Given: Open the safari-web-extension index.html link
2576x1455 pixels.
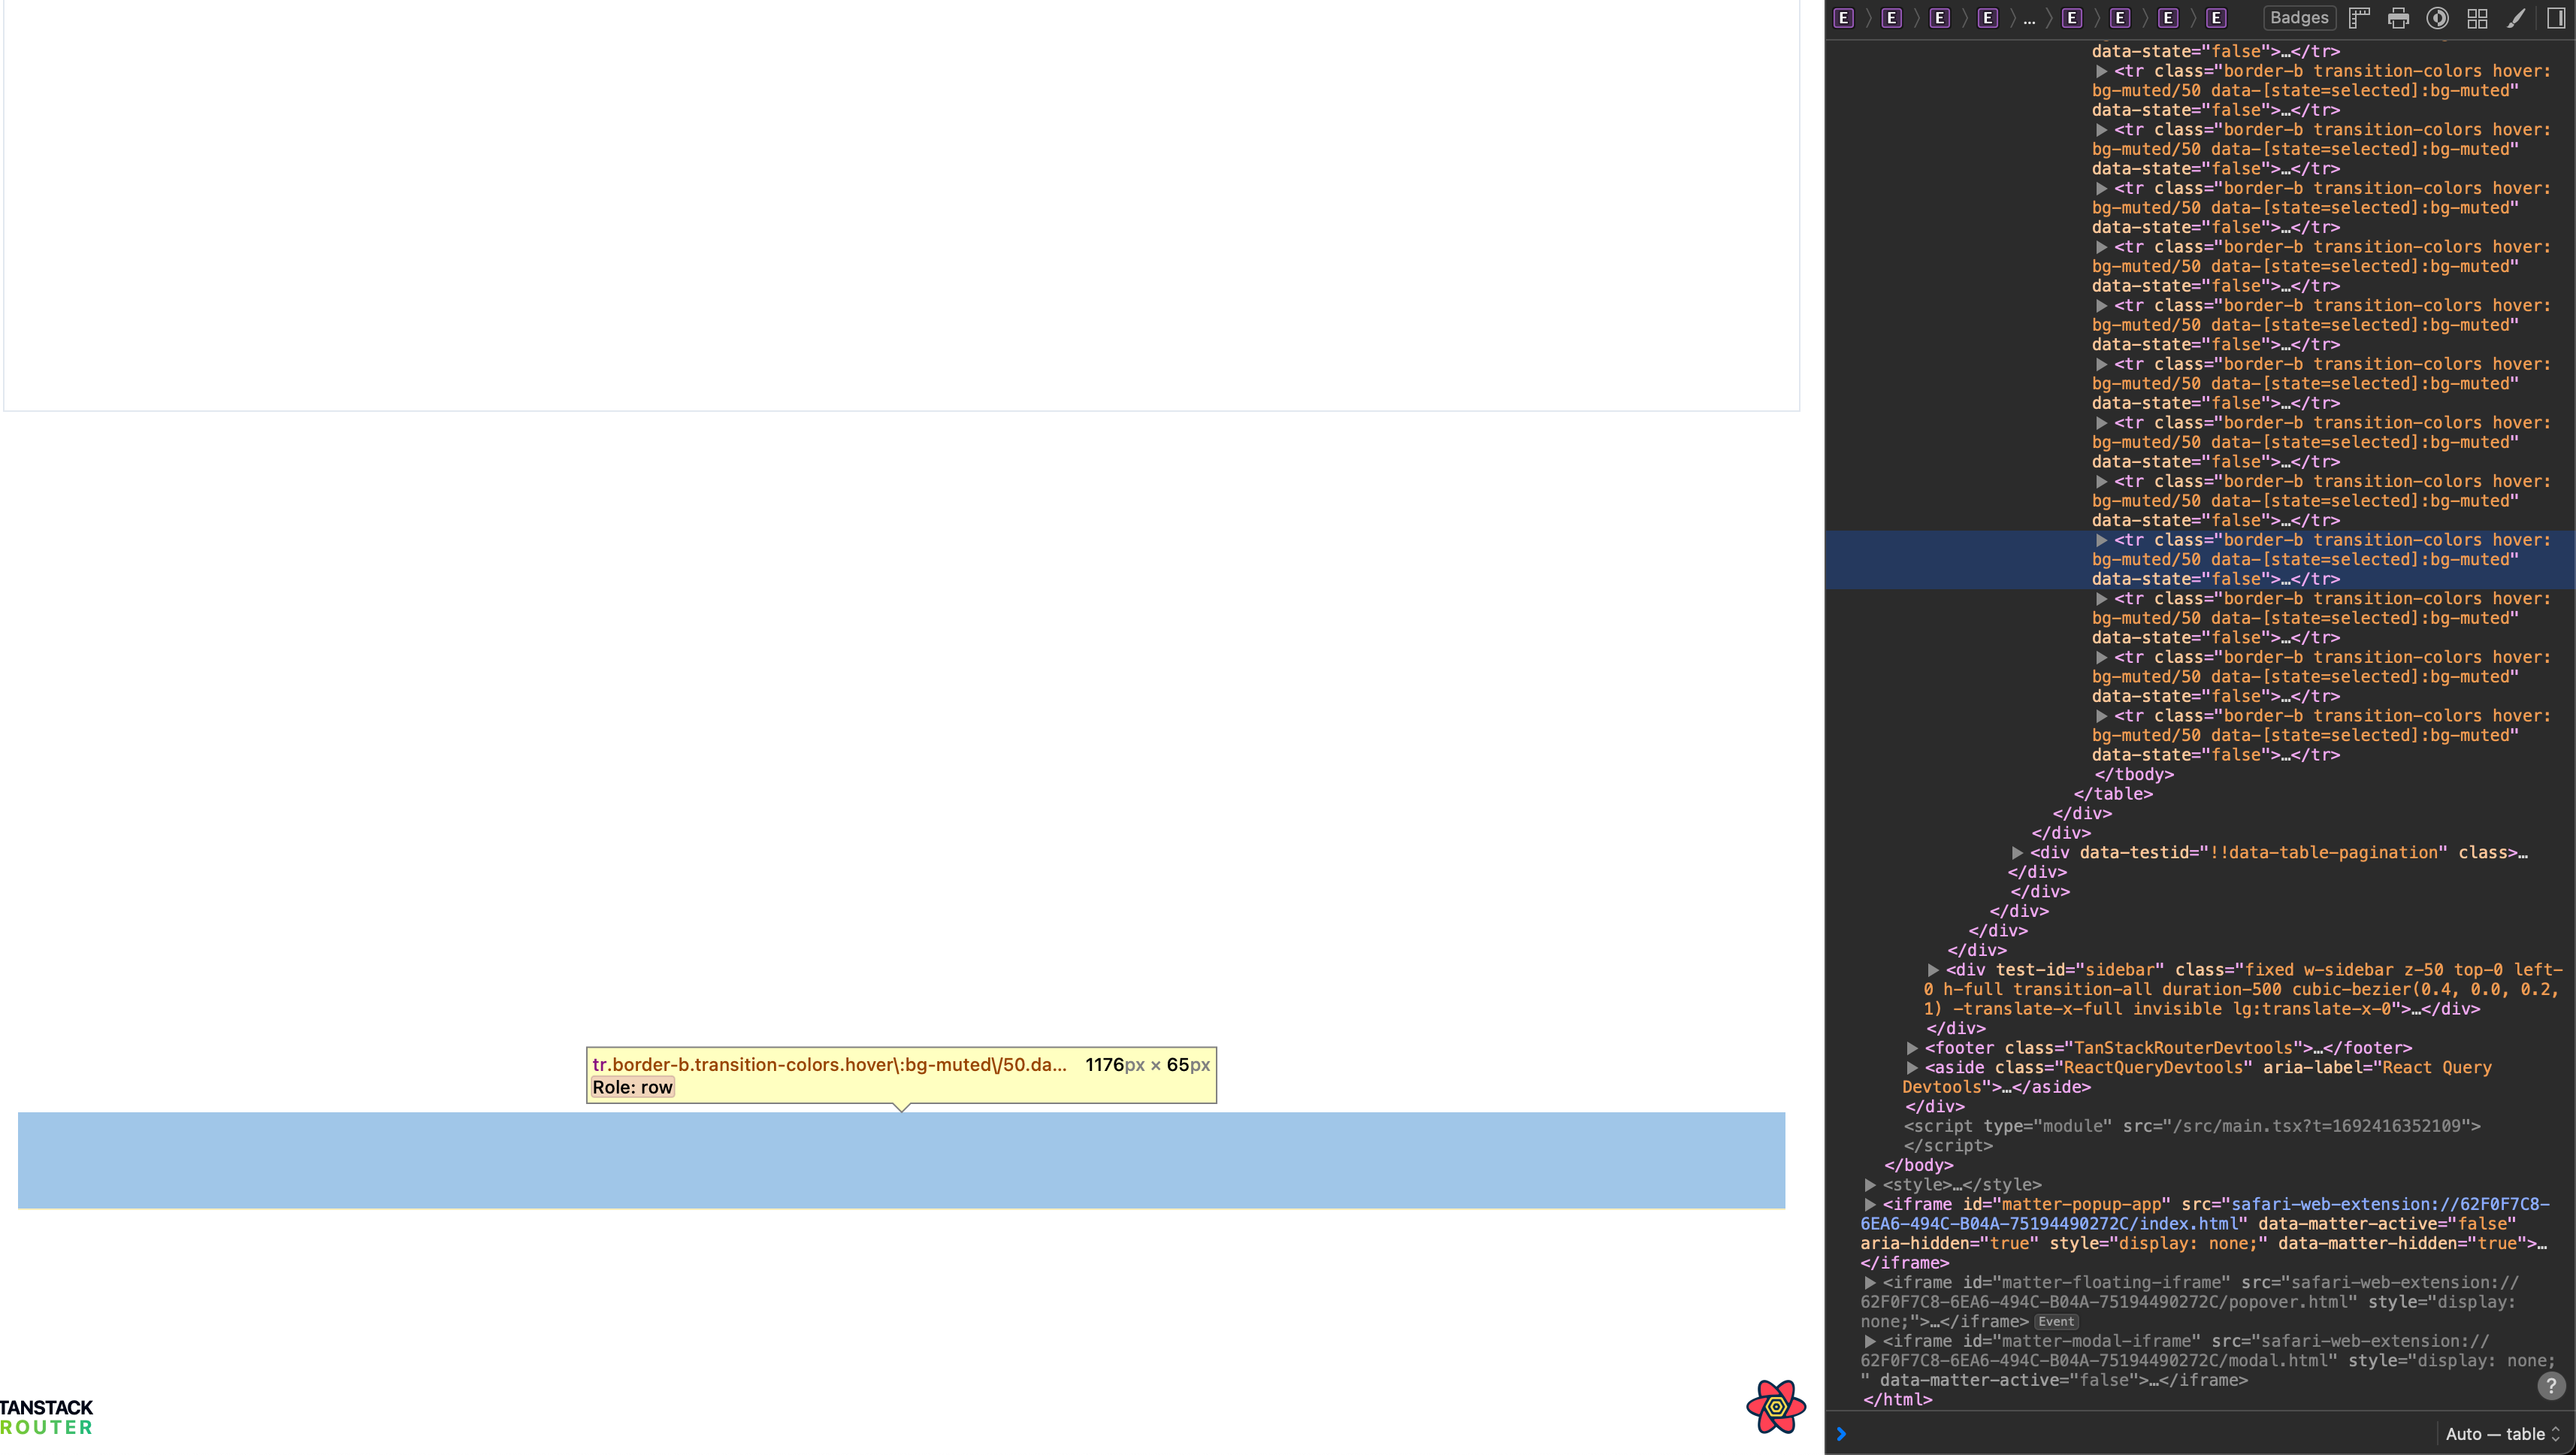Looking at the screenshot, I should click(x=2205, y=1214).
